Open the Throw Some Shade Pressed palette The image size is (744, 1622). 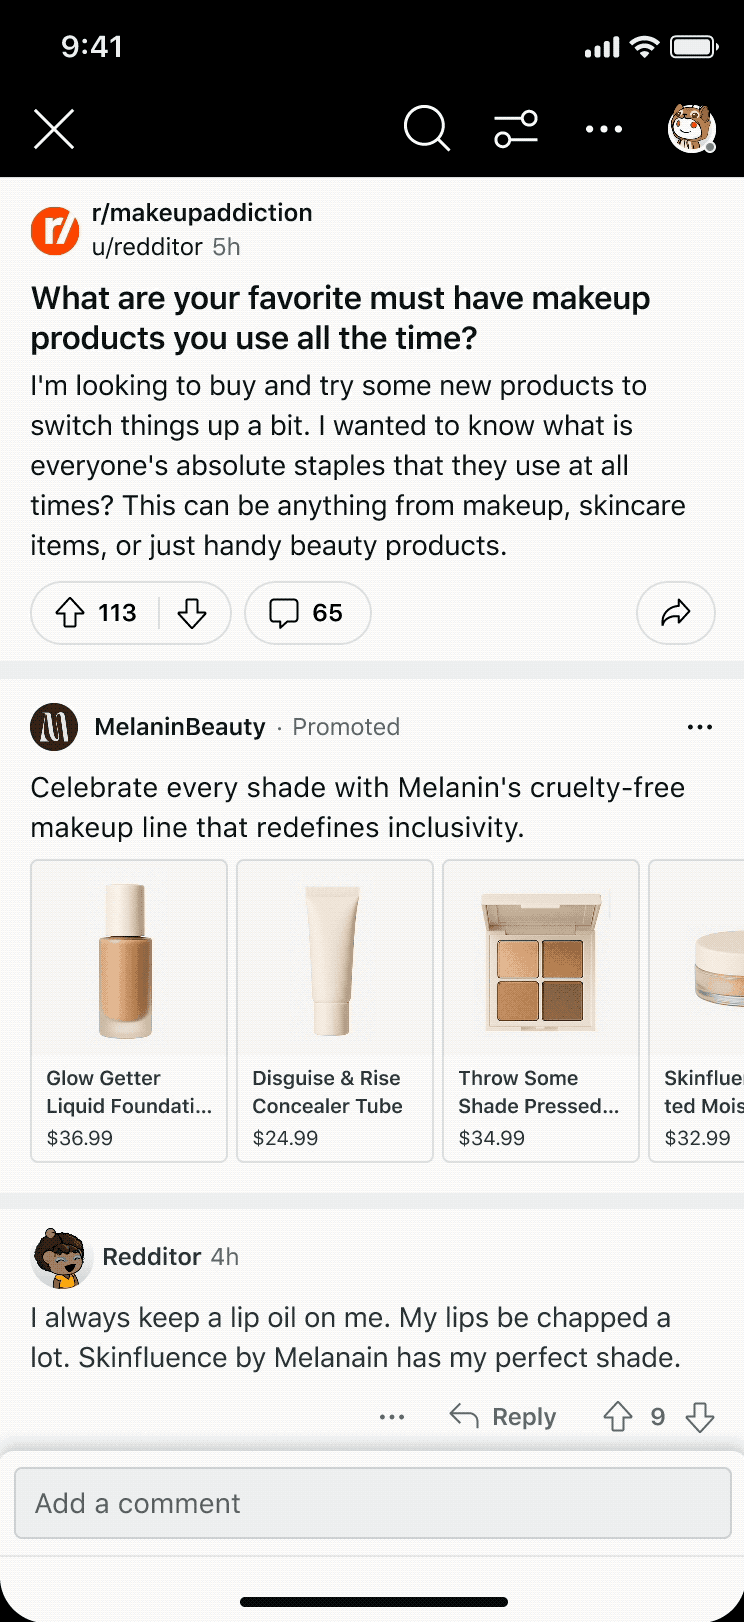click(540, 1010)
